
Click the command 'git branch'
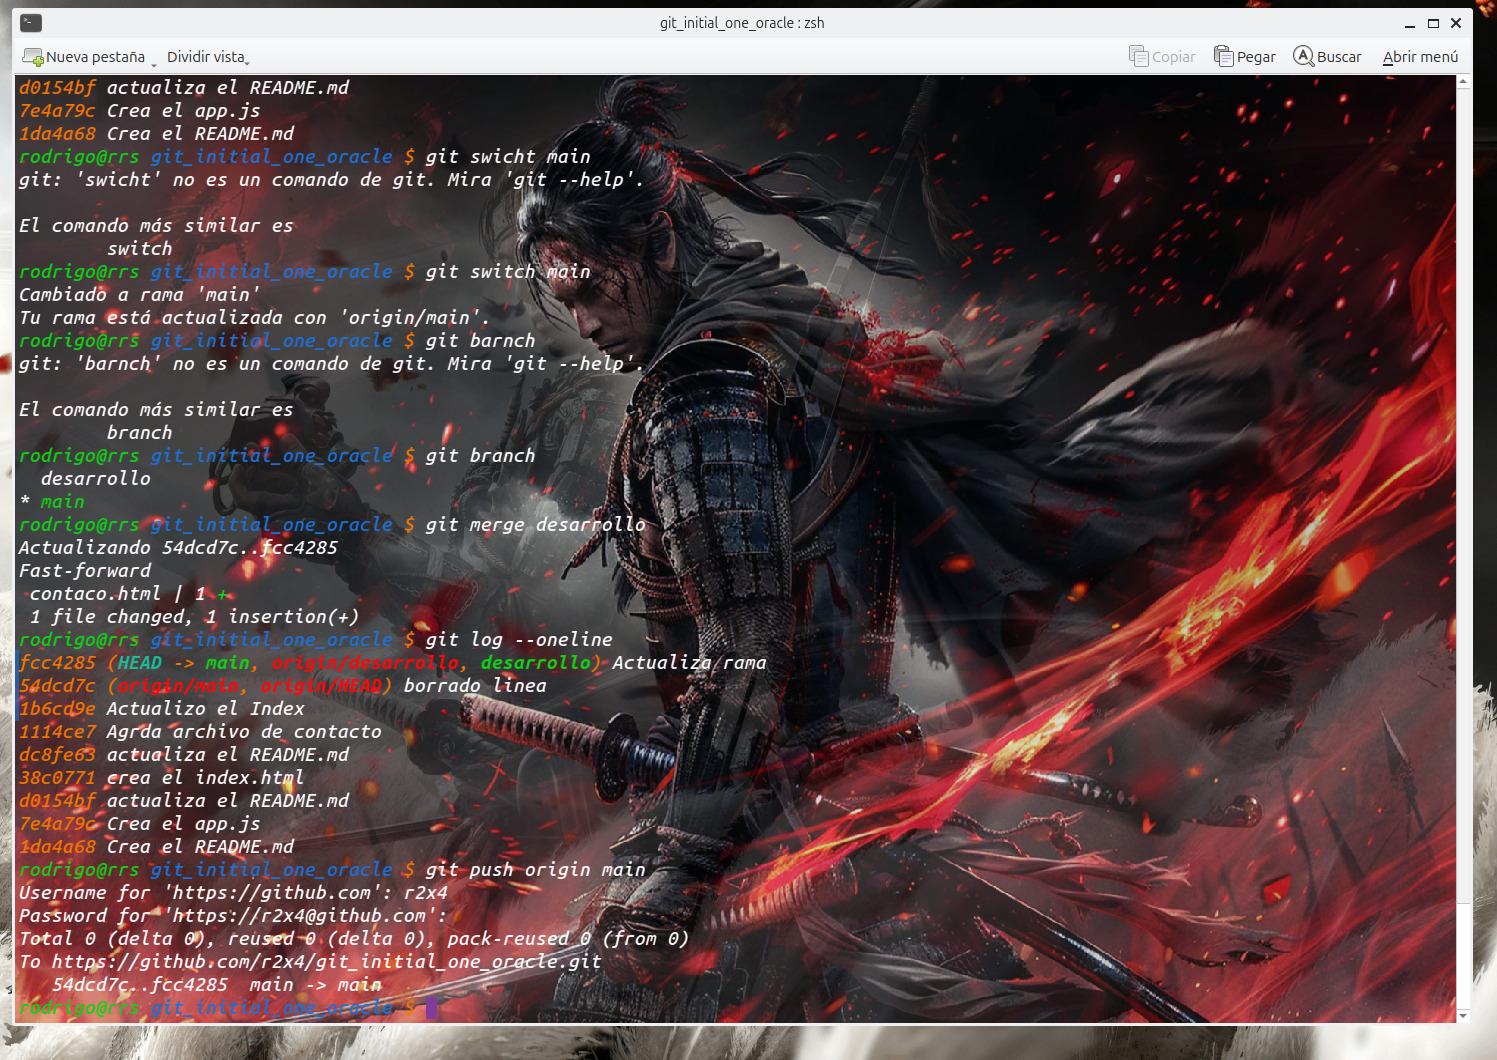pos(480,456)
